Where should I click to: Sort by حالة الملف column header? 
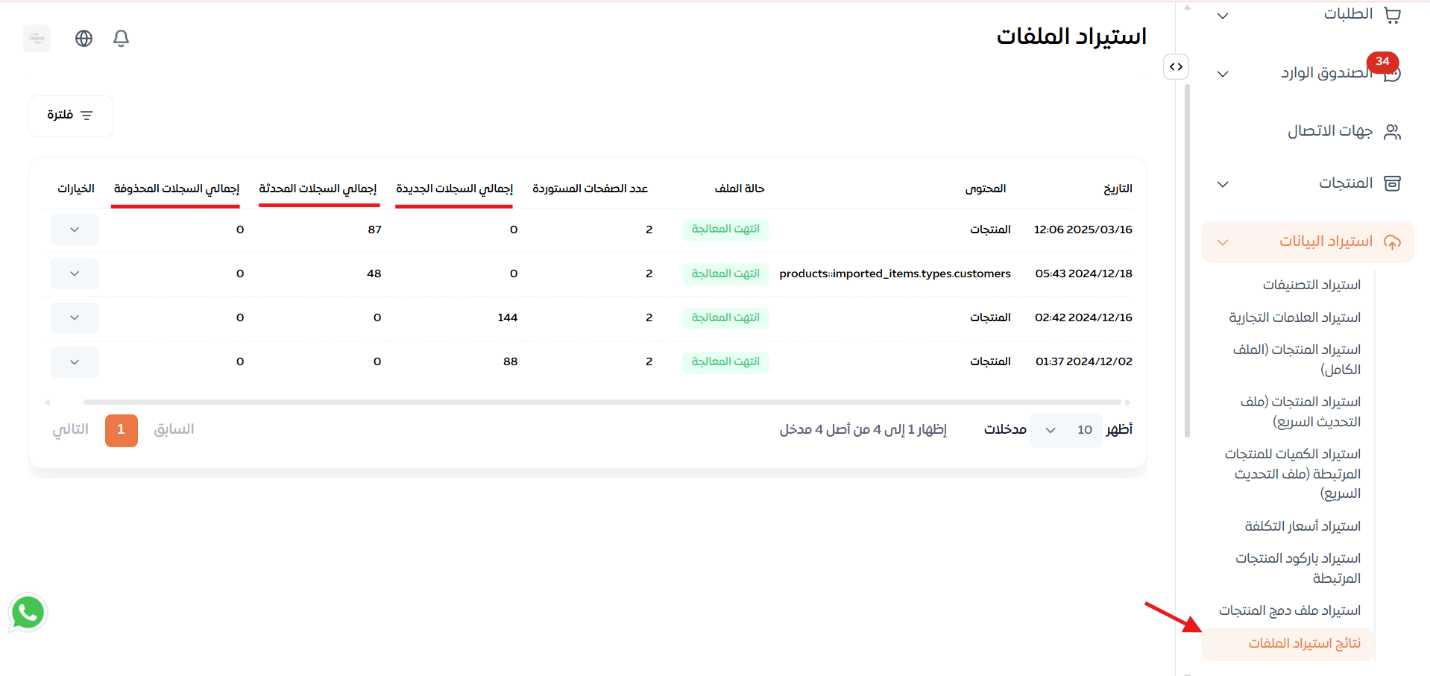[740, 188]
